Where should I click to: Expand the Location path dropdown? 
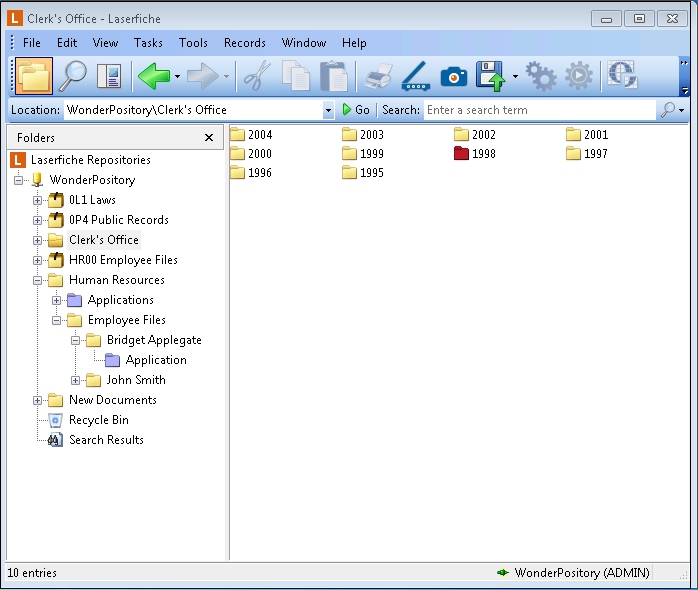point(328,110)
